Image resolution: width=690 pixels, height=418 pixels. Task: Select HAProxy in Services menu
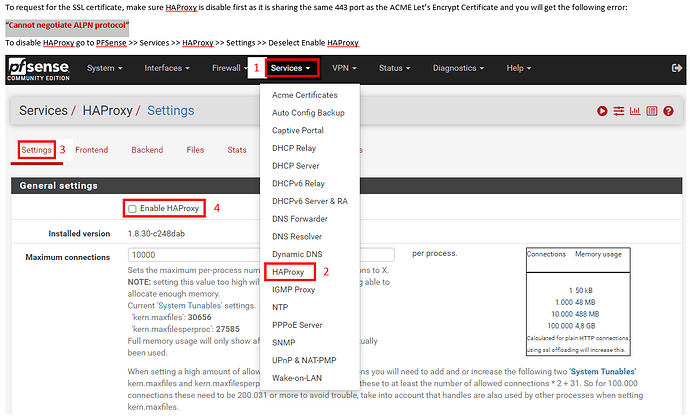coord(288,272)
